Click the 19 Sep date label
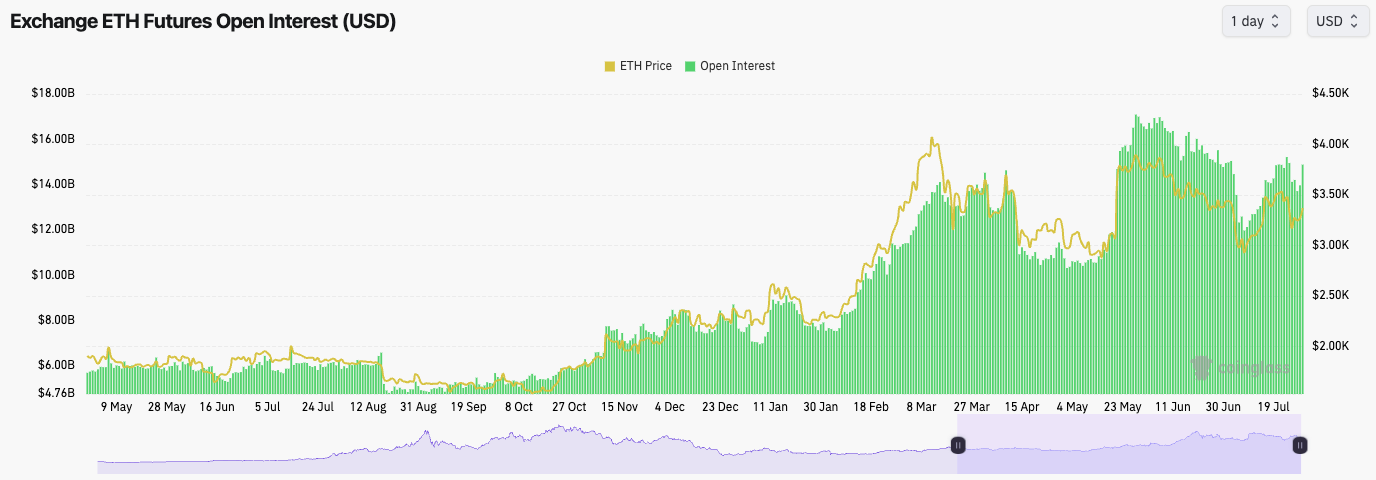Image resolution: width=1376 pixels, height=480 pixels. [x=469, y=407]
